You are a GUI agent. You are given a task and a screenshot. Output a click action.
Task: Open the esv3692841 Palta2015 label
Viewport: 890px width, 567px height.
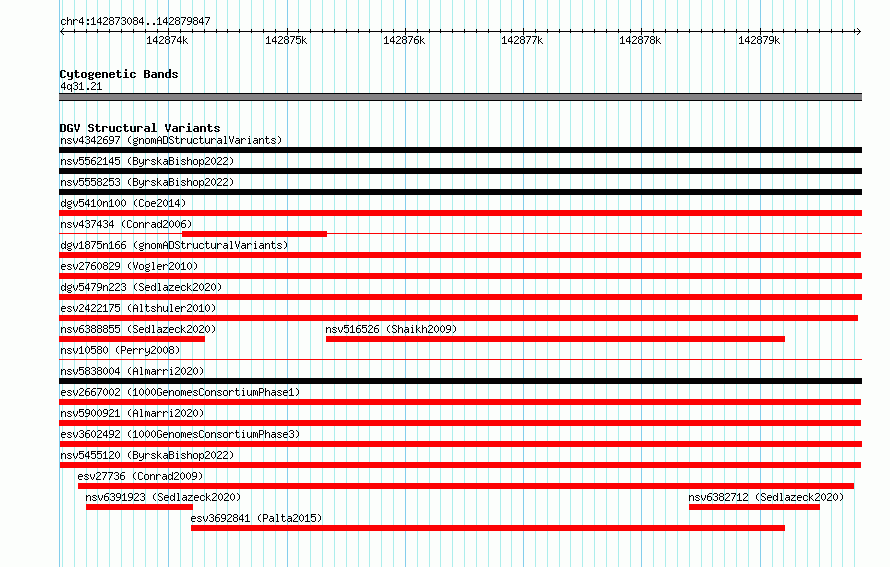point(256,518)
